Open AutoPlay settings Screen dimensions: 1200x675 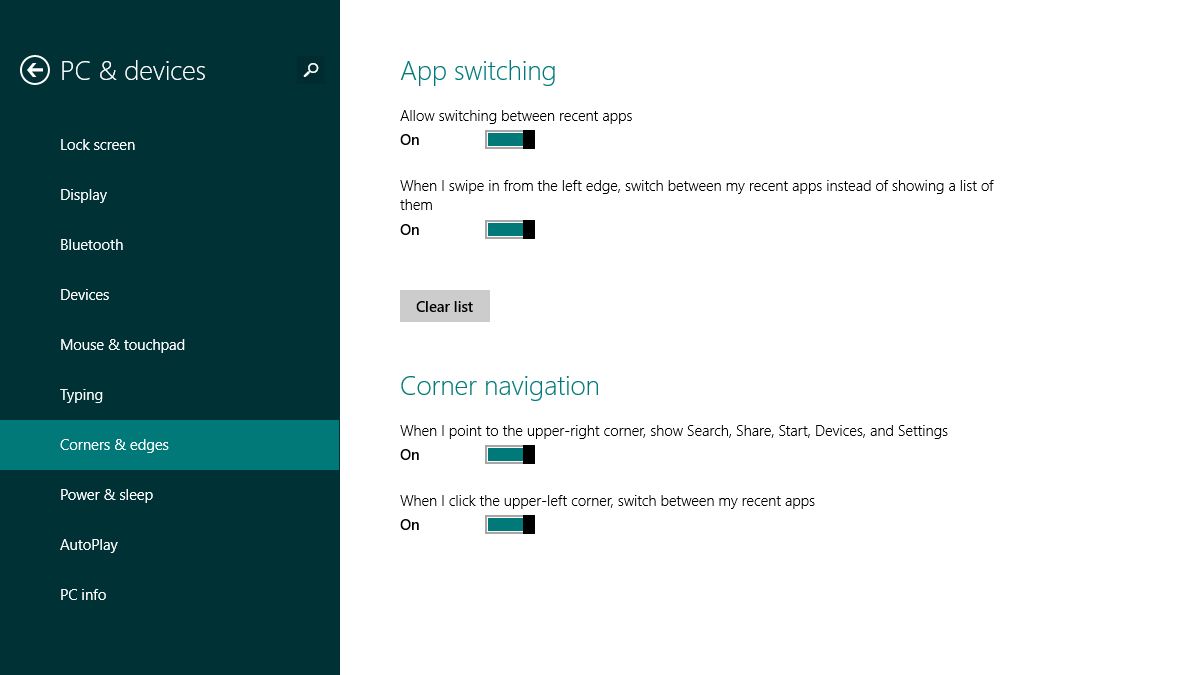(88, 544)
